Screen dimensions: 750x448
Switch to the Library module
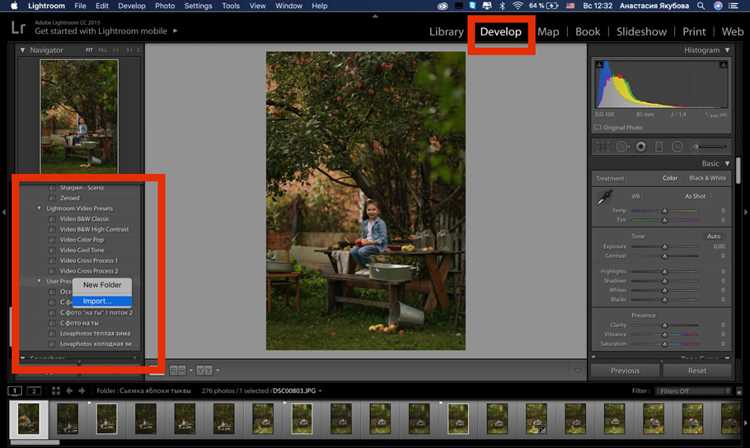coord(446,32)
